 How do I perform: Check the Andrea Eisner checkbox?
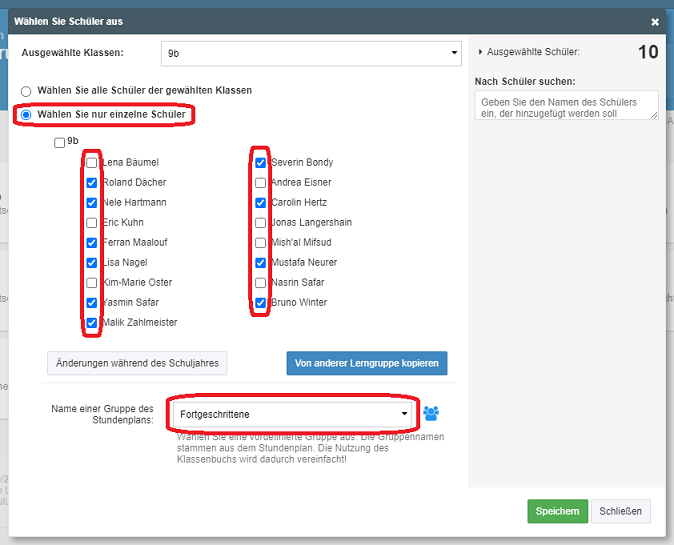pyautogui.click(x=261, y=182)
